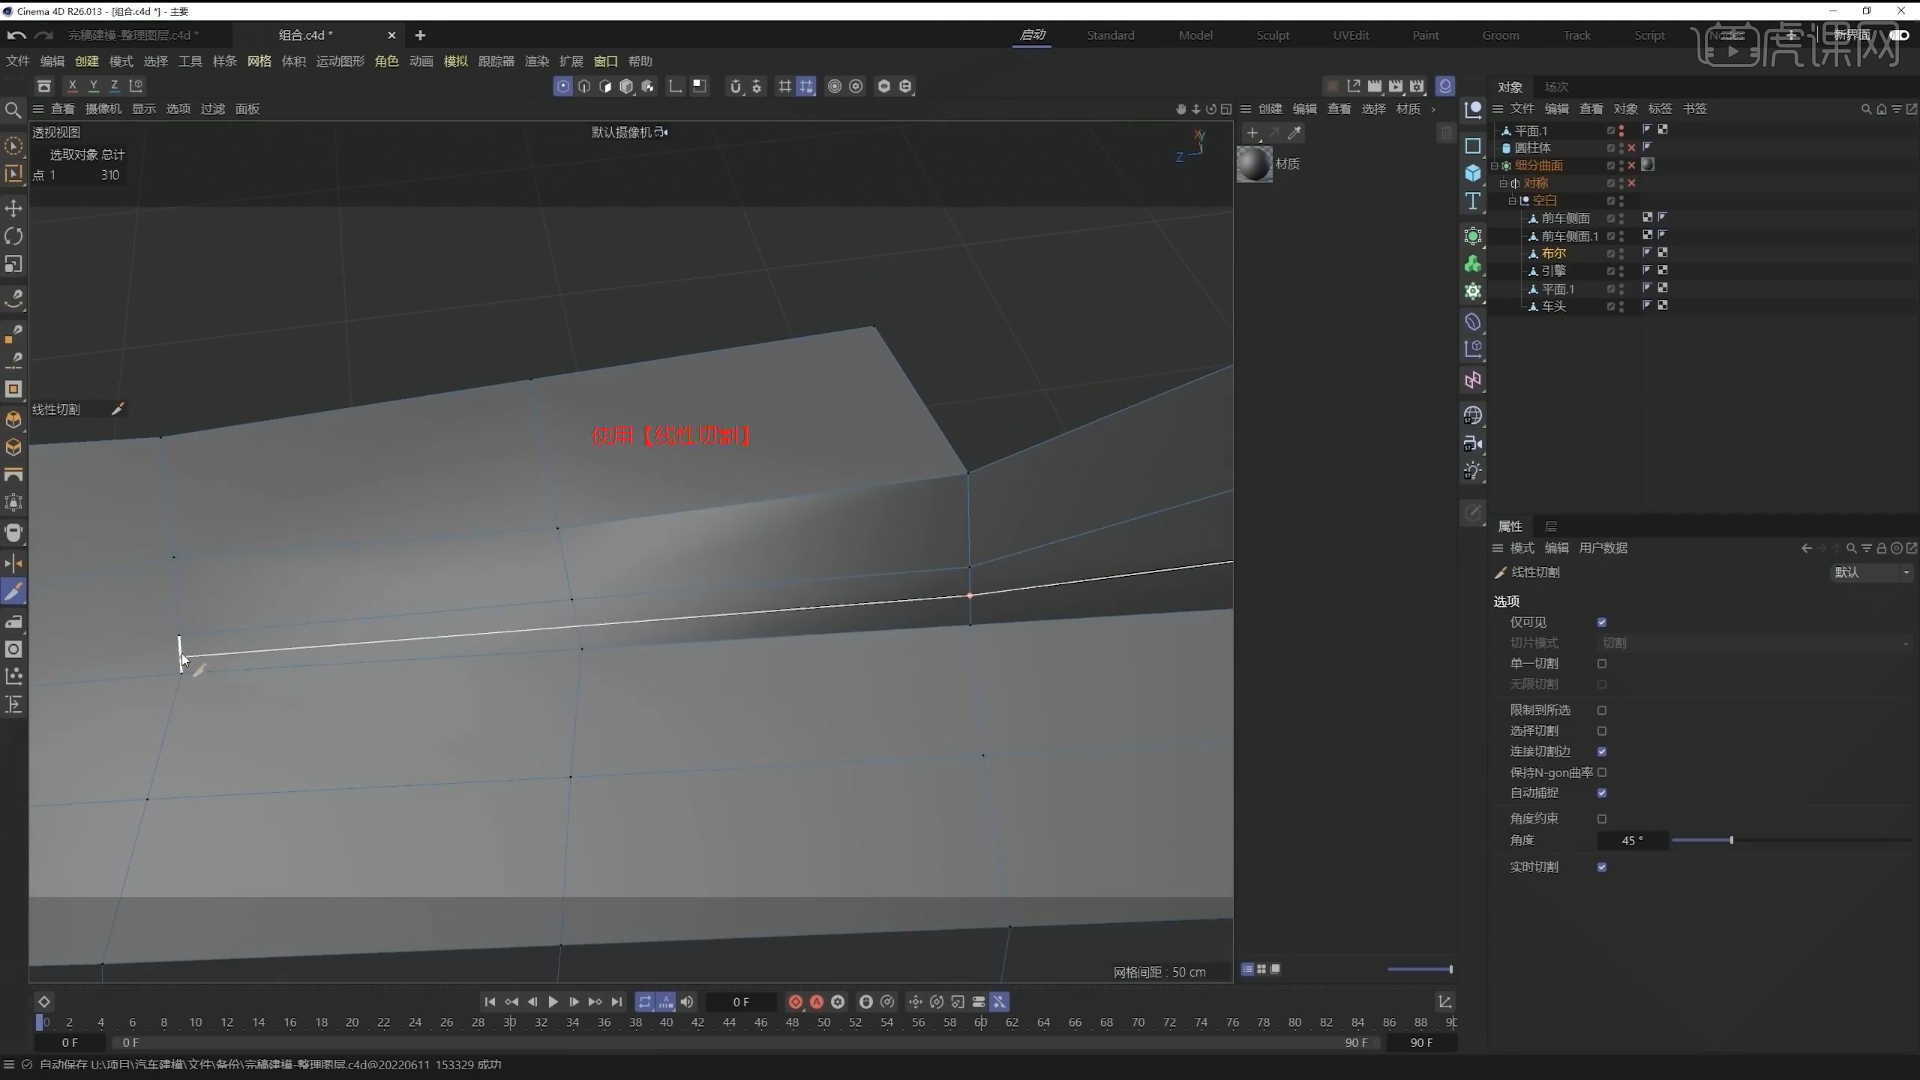Toggle the X axis lock
This screenshot has height=1080, width=1920.
click(72, 86)
